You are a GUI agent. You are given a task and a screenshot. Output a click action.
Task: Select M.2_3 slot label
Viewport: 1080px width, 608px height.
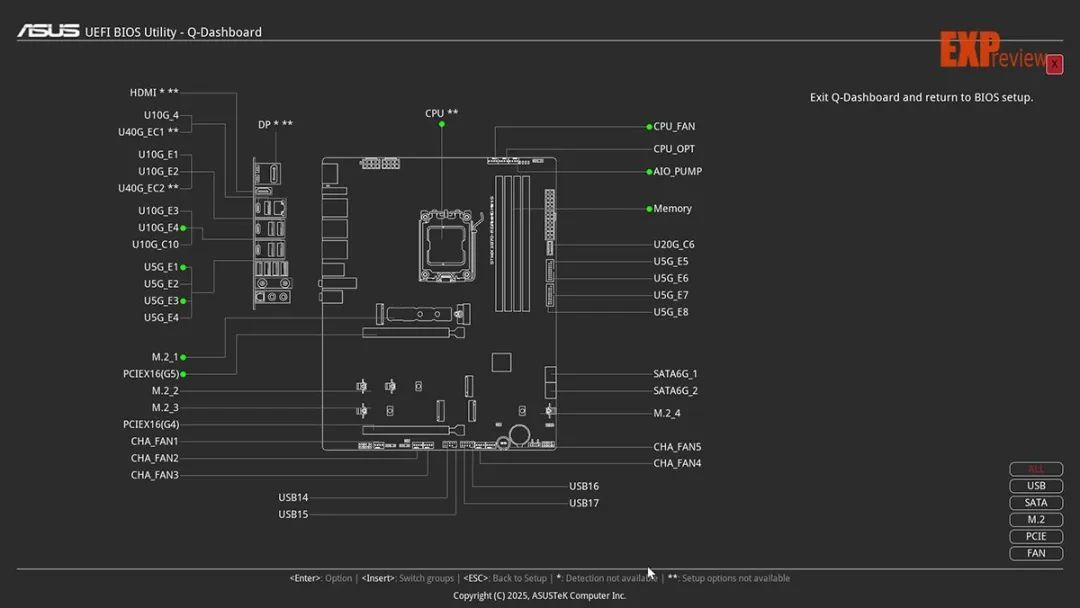pyautogui.click(x=165, y=408)
